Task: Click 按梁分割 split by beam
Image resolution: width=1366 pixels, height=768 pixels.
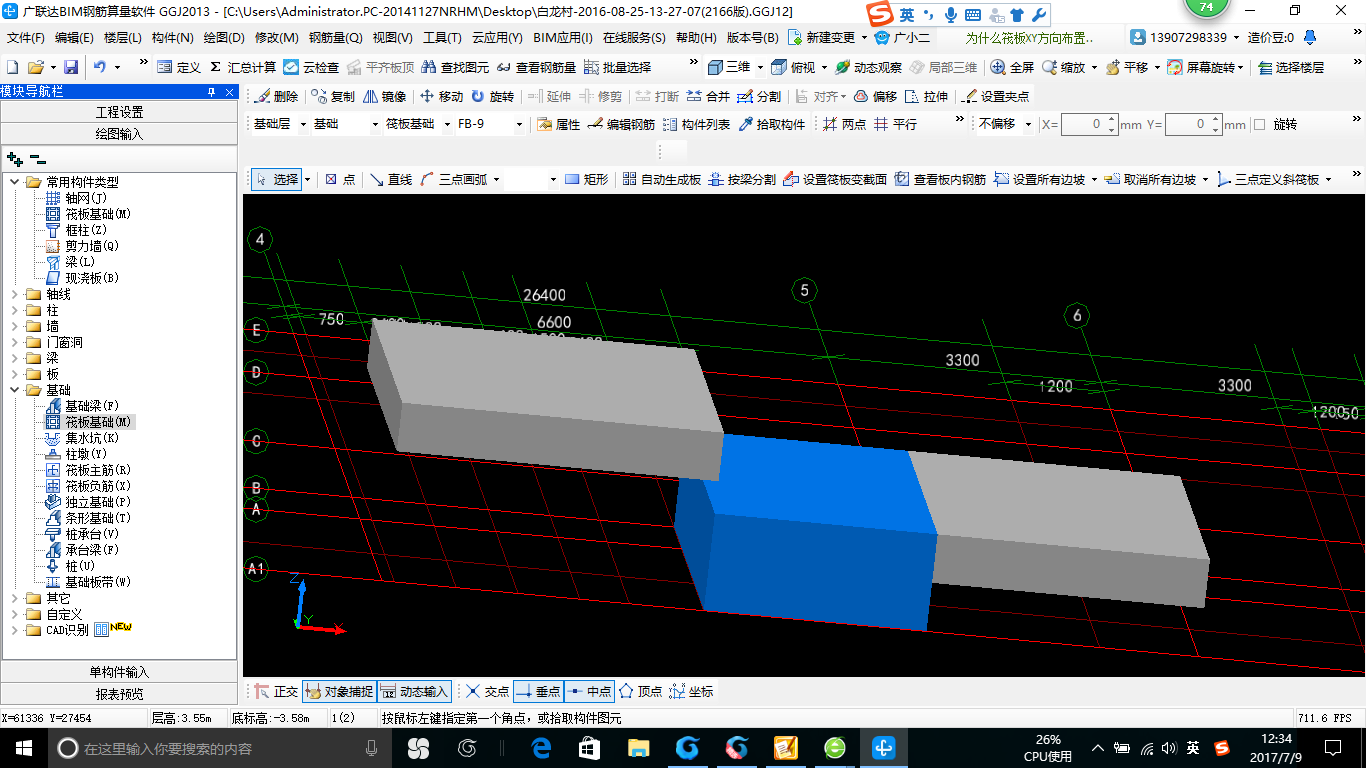Action: (x=741, y=180)
